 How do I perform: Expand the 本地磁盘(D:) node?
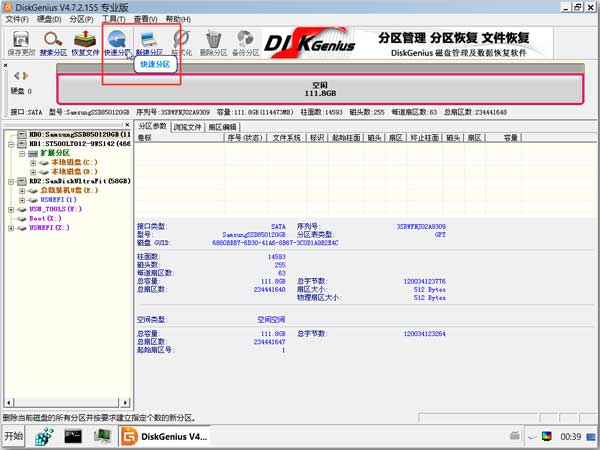pos(33,172)
